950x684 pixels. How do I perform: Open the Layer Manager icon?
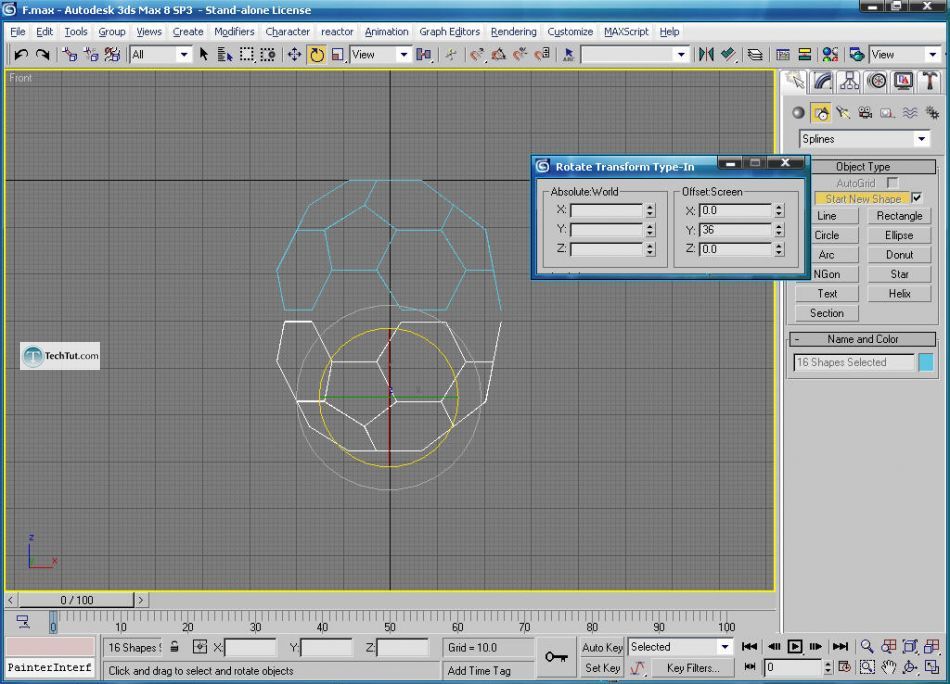click(754, 55)
